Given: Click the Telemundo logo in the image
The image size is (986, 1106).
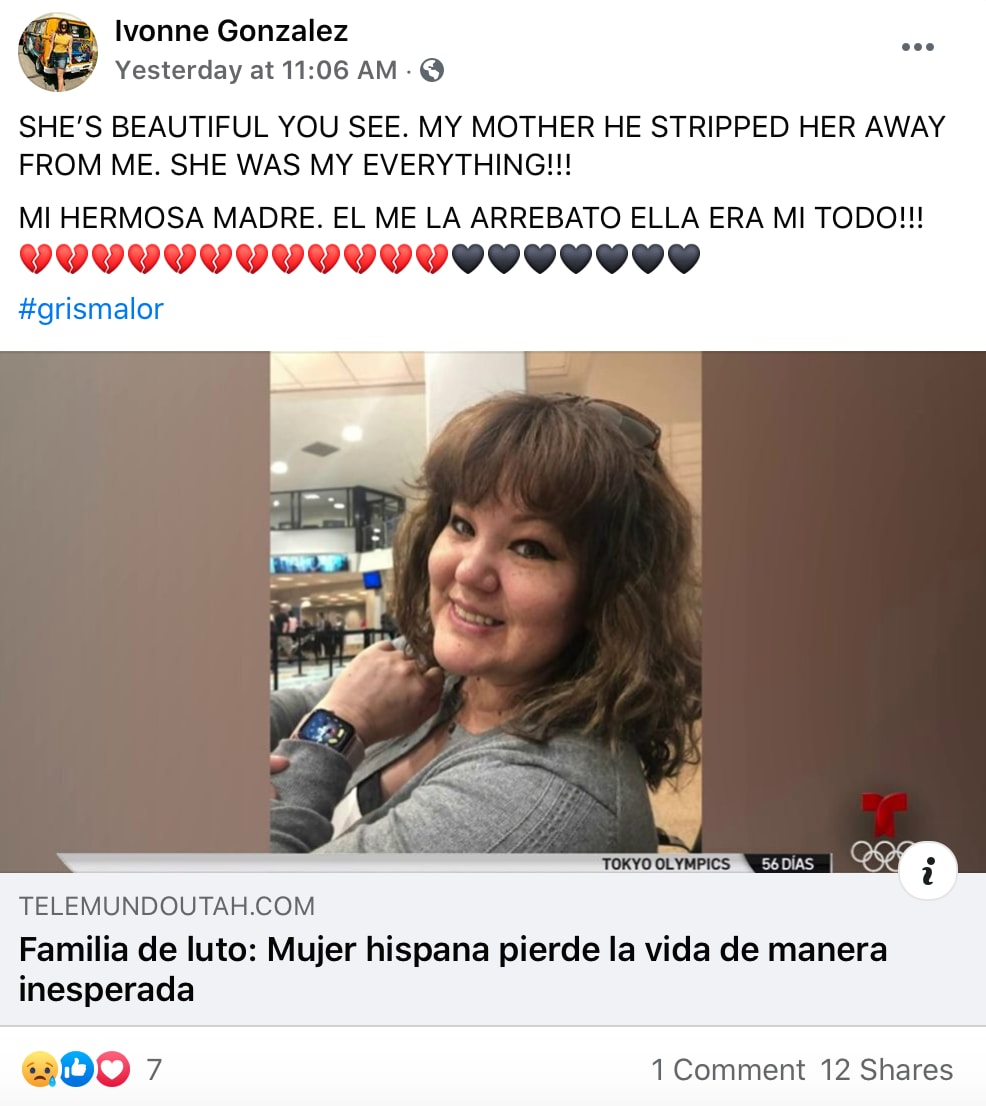Looking at the screenshot, I should coord(884,814).
